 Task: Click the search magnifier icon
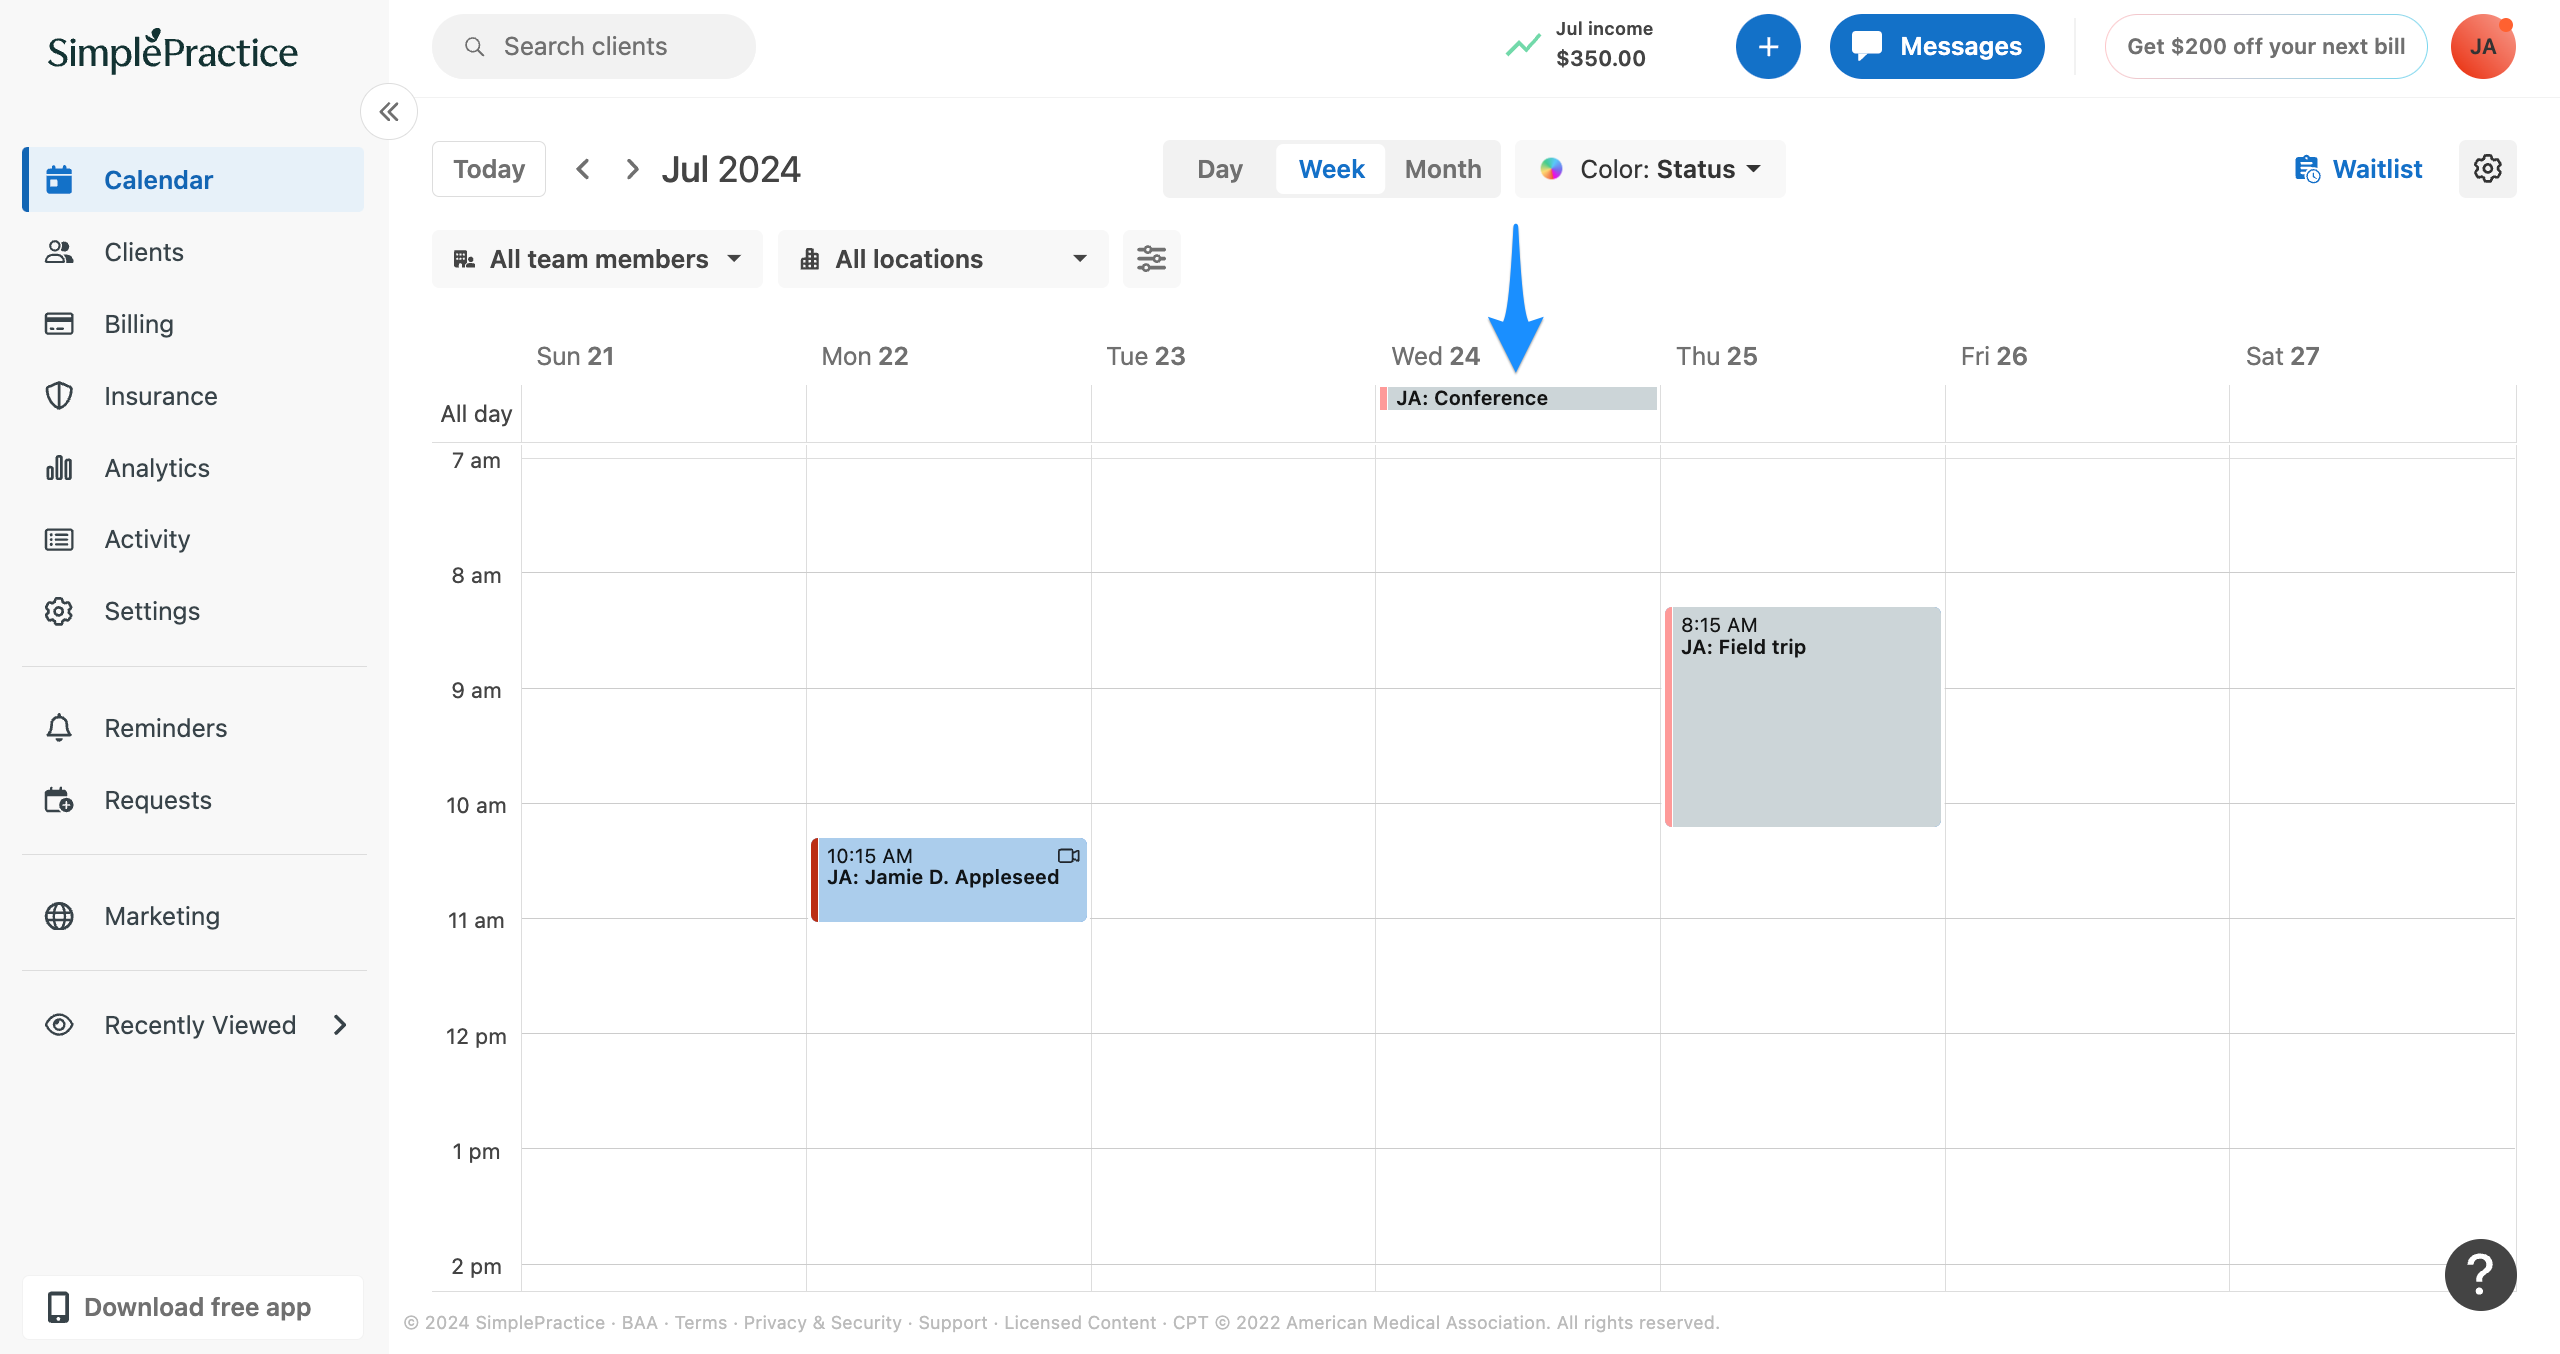coord(475,47)
